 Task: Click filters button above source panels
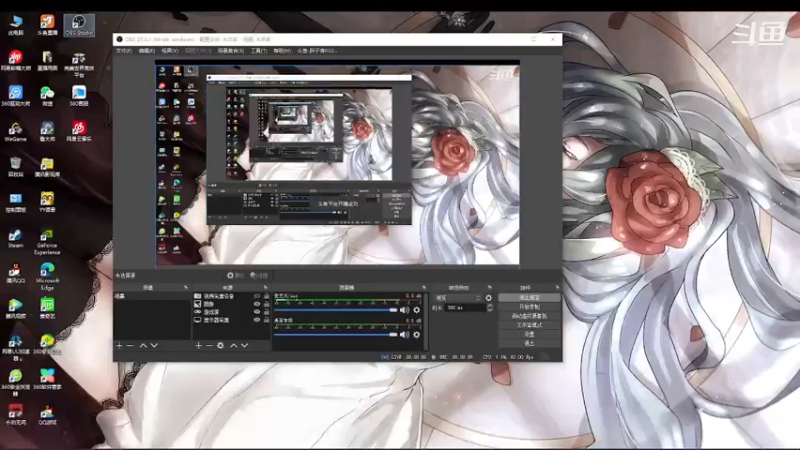(x=259, y=276)
